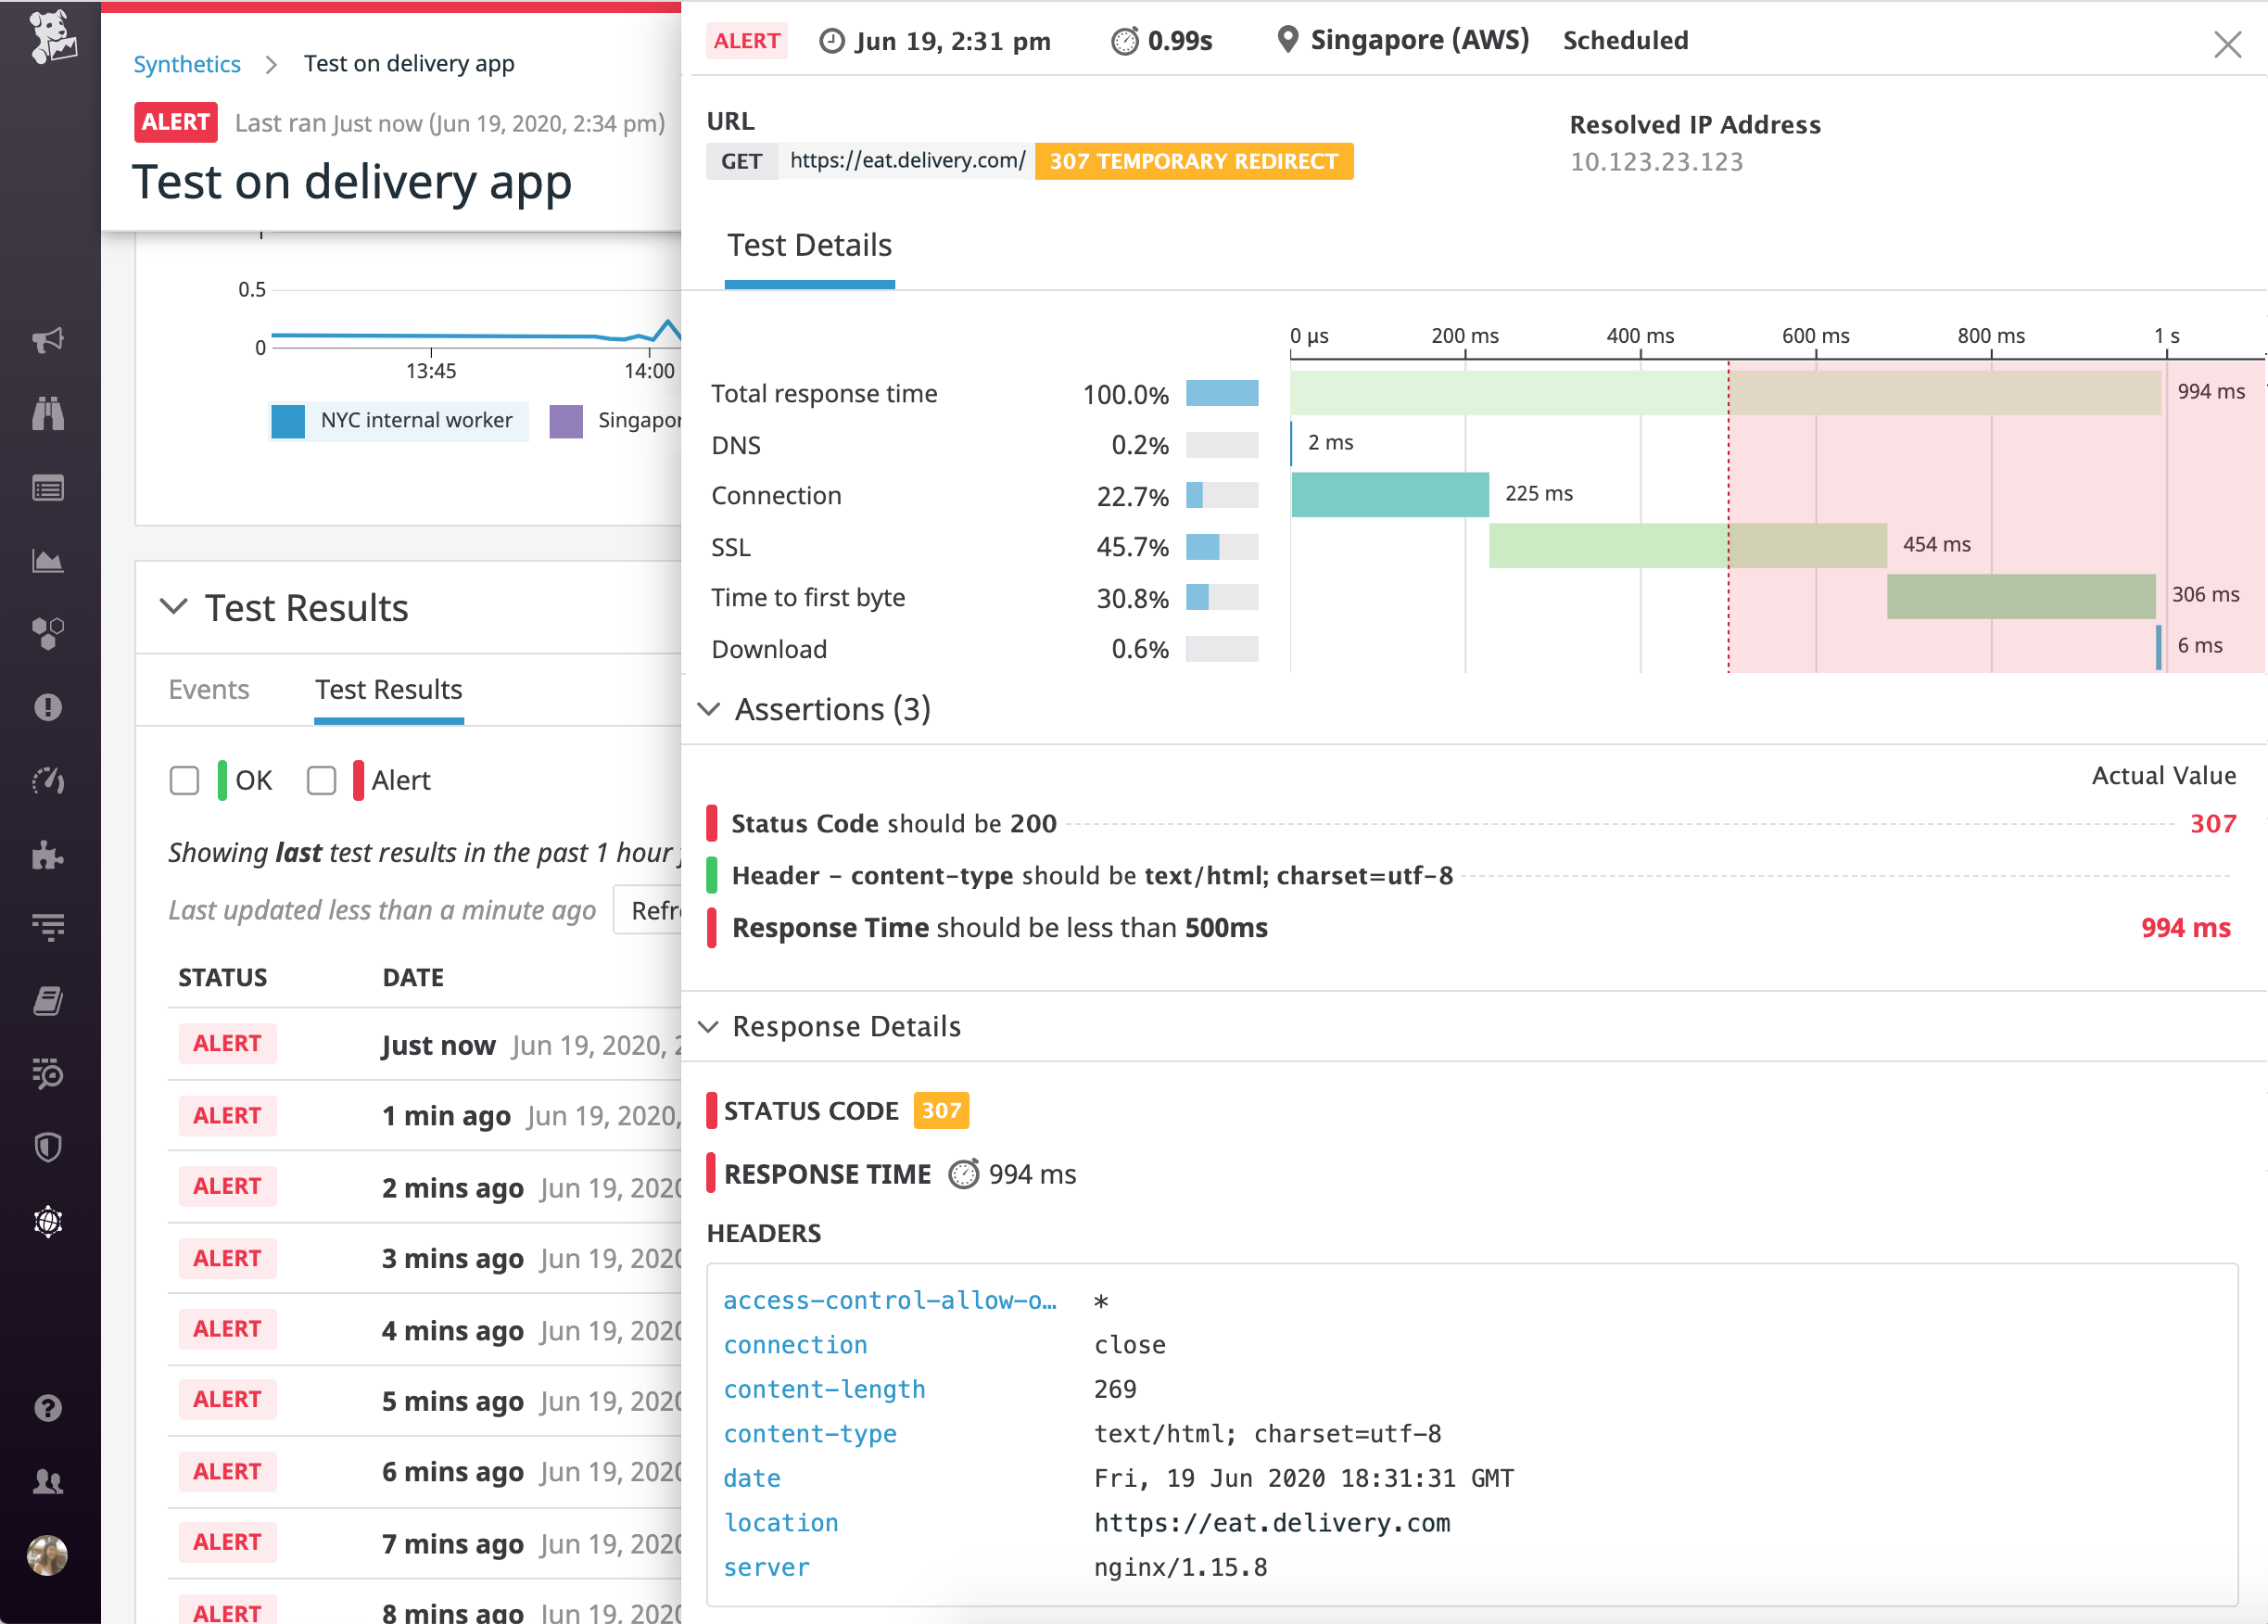The height and width of the screenshot is (1624, 2268).
Task: Open the Events list icon in sidebar
Action: pyautogui.click(x=48, y=488)
